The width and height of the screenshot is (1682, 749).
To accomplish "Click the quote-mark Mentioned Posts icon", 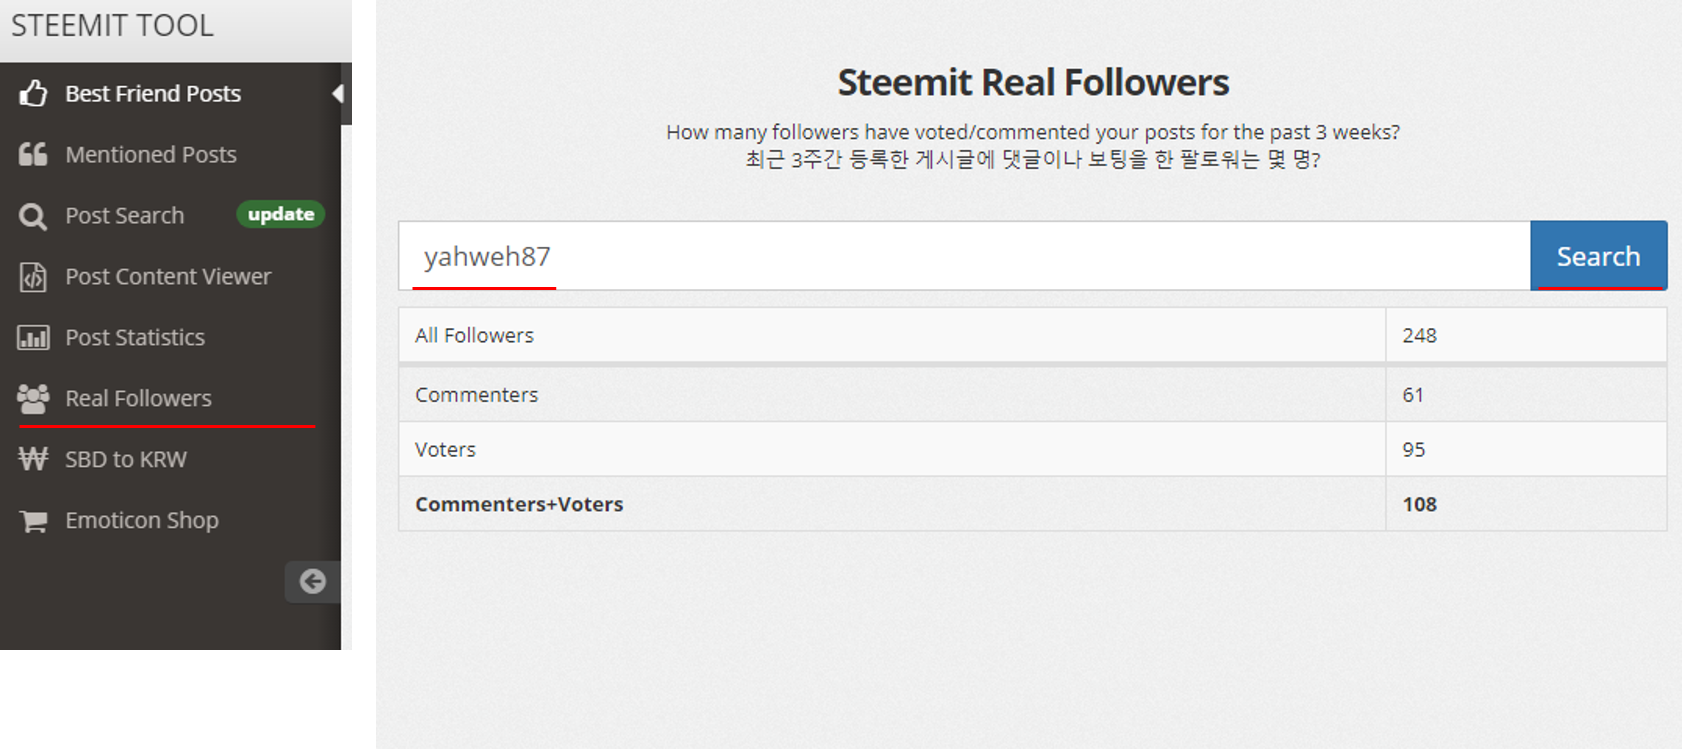I will [33, 154].
